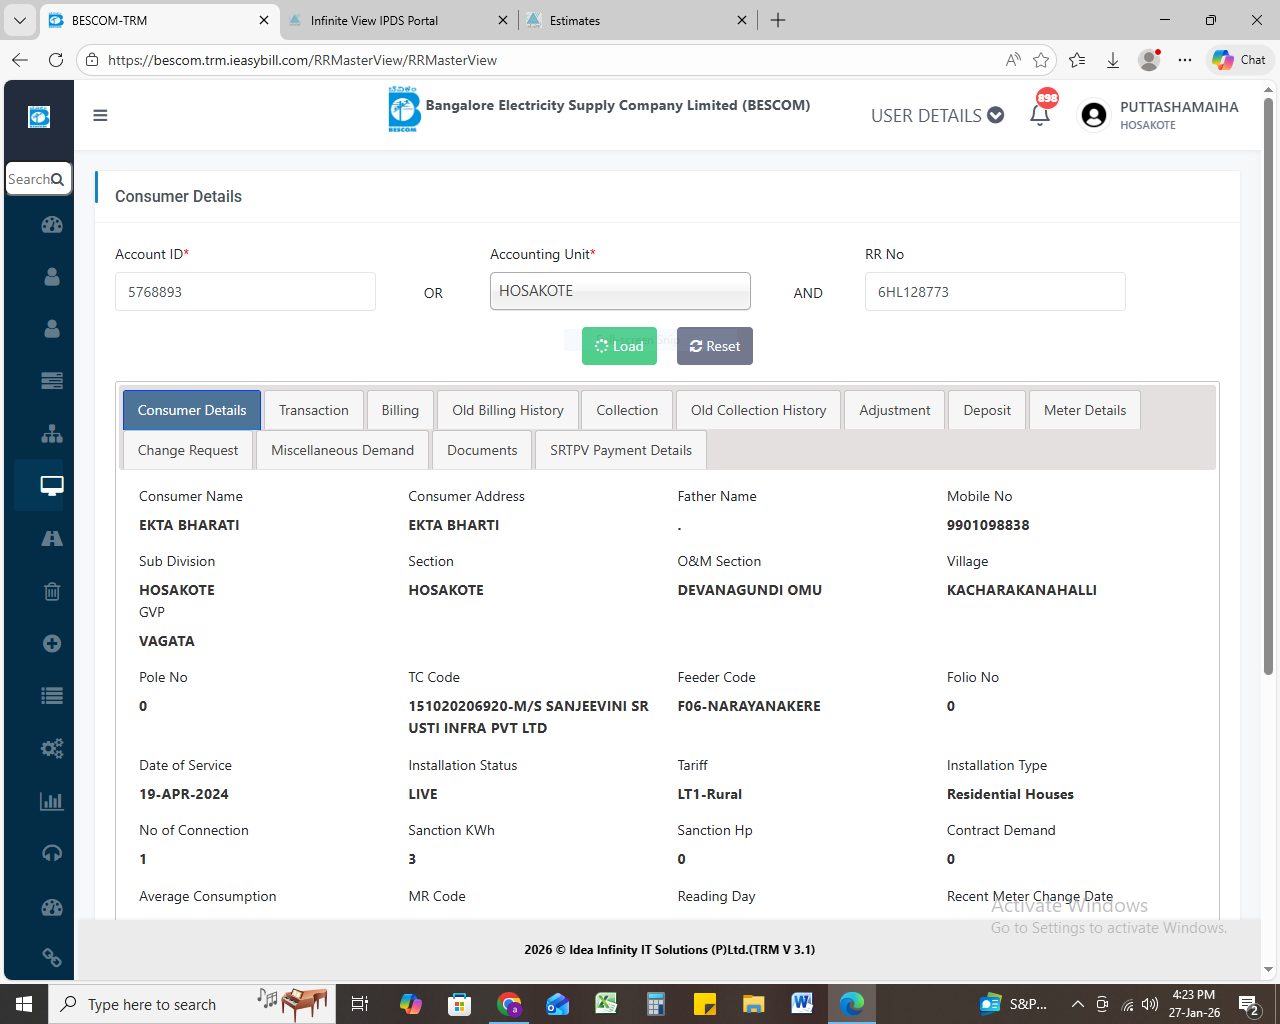Screen dimensions: 1280x1024
Task: Click the browser favorites star icon
Action: click(1041, 60)
